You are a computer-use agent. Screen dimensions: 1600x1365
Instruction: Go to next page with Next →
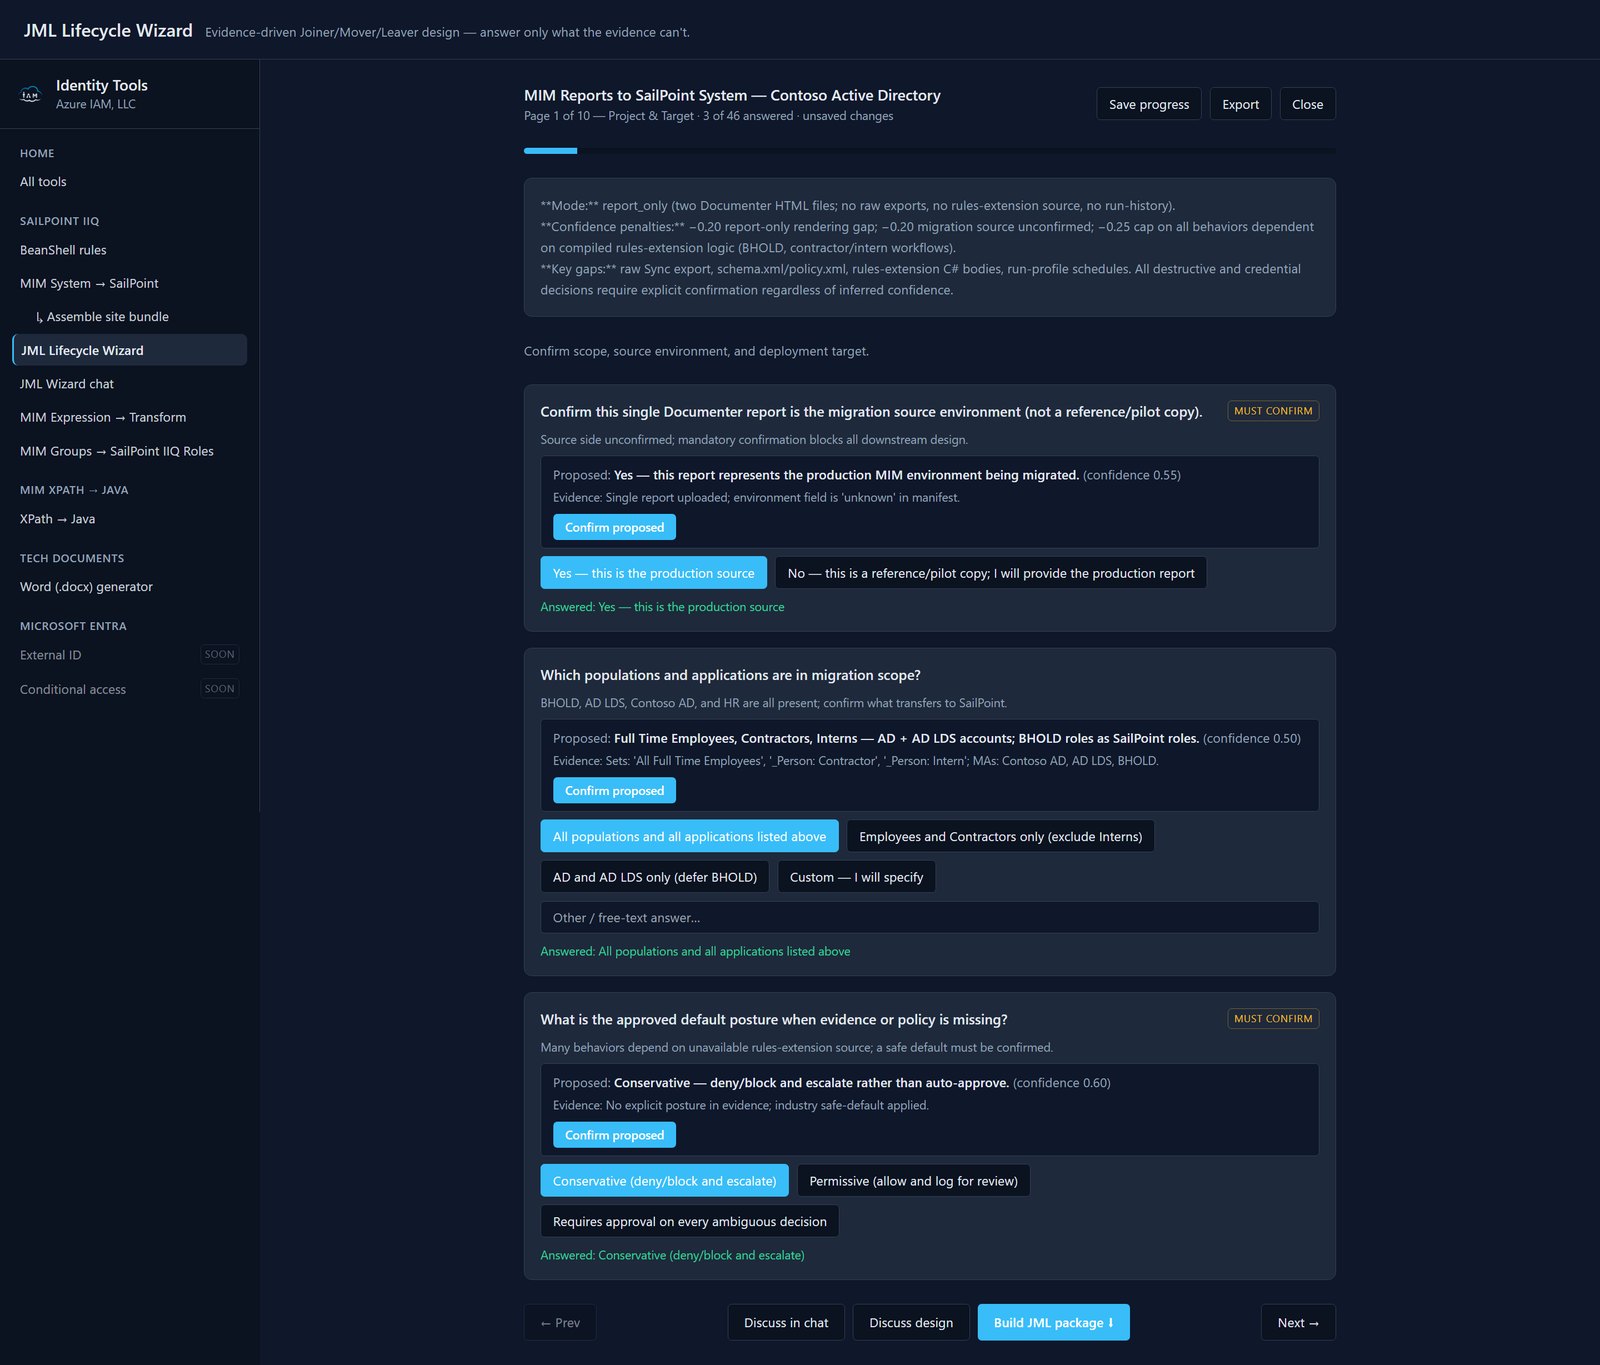pyautogui.click(x=1298, y=1322)
